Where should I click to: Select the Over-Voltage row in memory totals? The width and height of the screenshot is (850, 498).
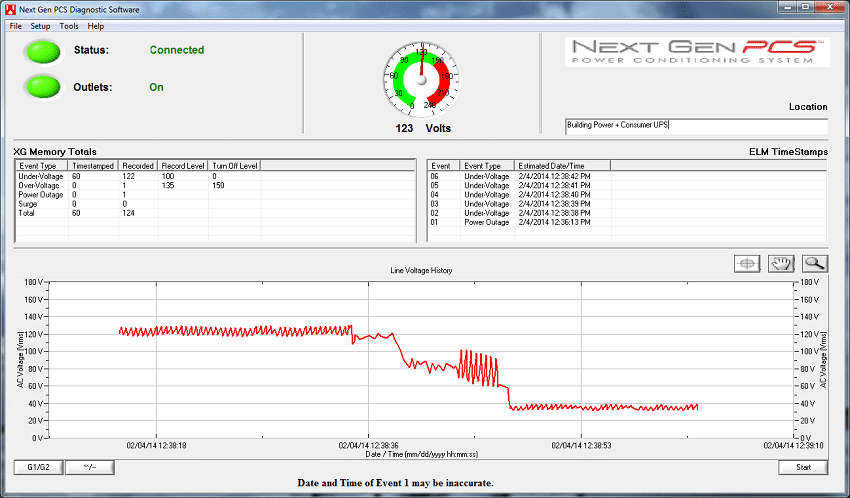pos(215,186)
